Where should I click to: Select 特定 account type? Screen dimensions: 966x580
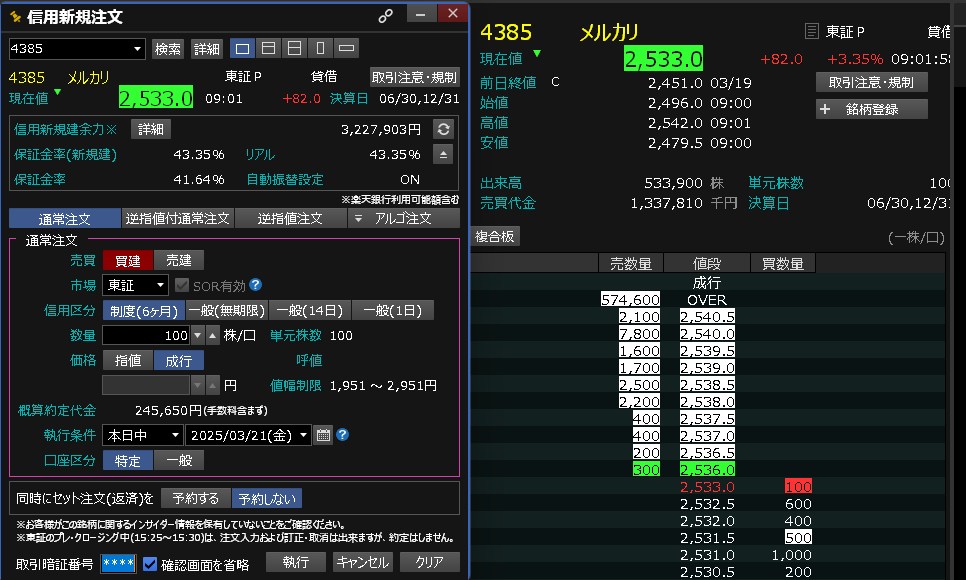(x=128, y=460)
